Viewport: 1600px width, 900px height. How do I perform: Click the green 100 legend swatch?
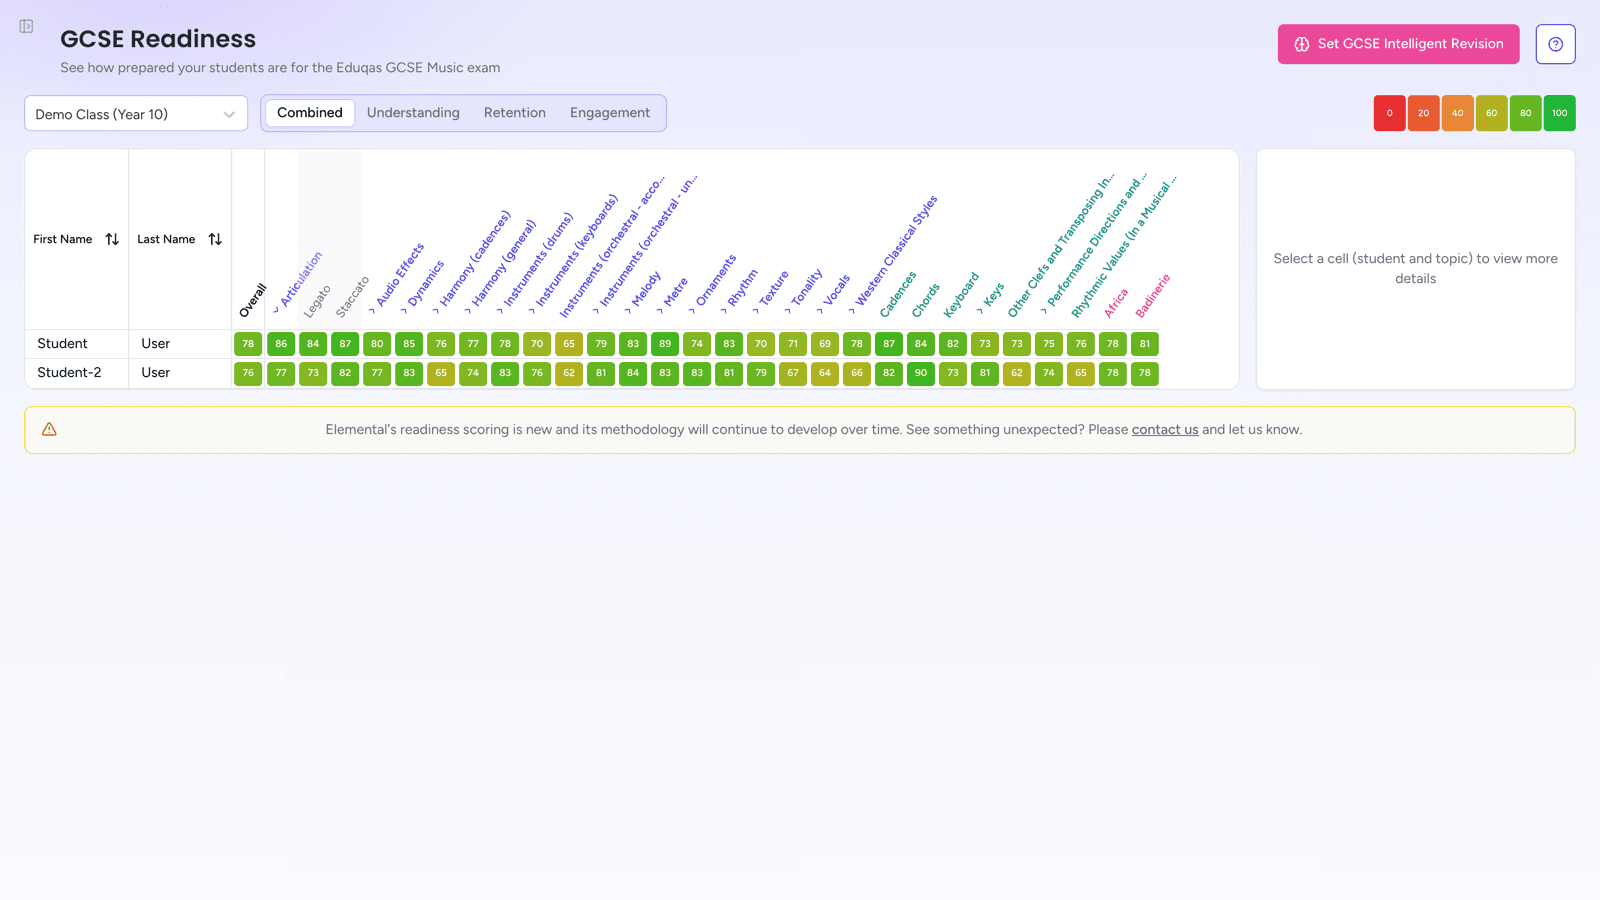1560,113
